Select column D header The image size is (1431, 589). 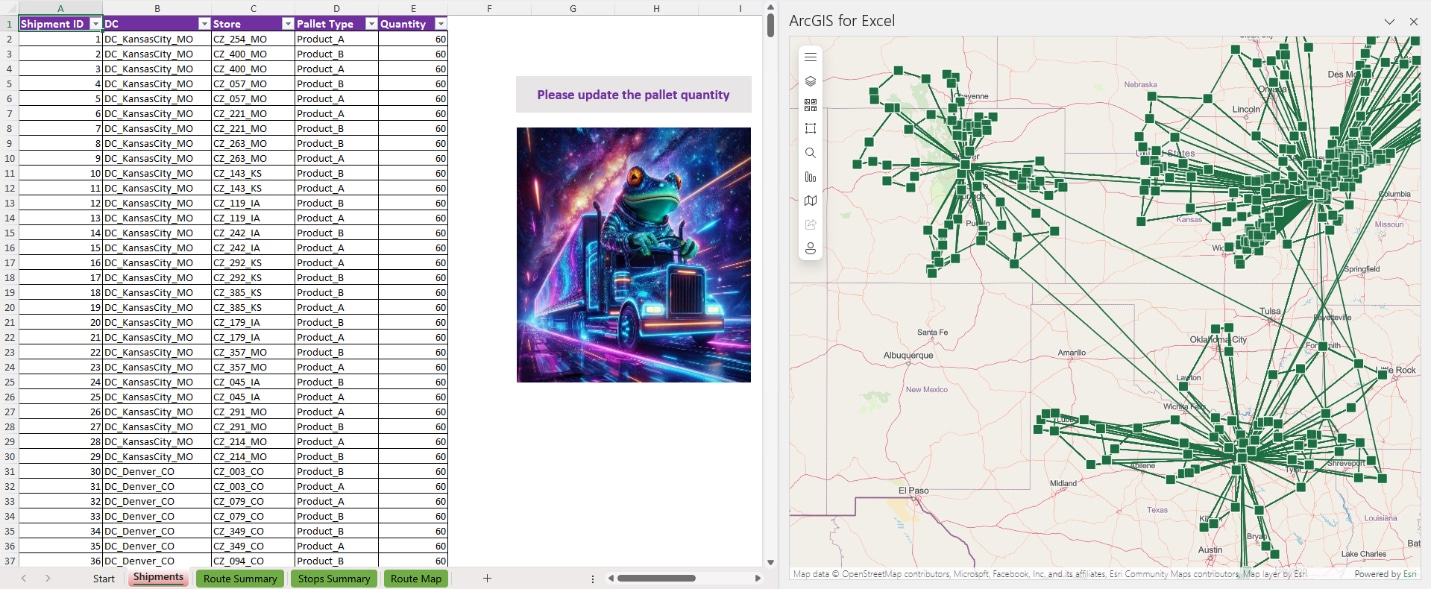pos(337,8)
